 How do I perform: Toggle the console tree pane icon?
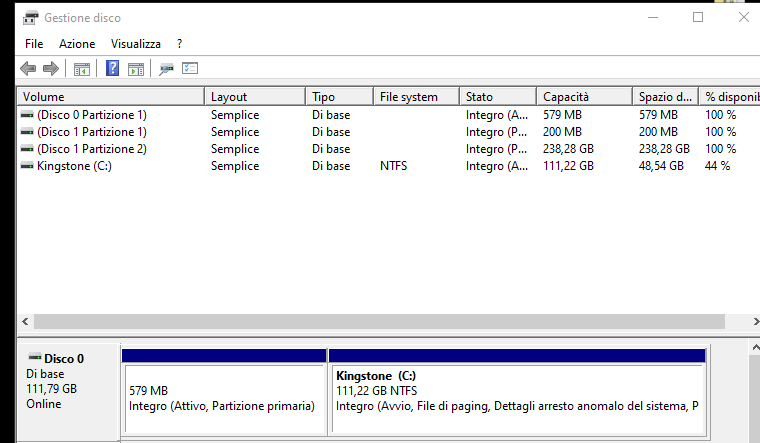pos(81,69)
